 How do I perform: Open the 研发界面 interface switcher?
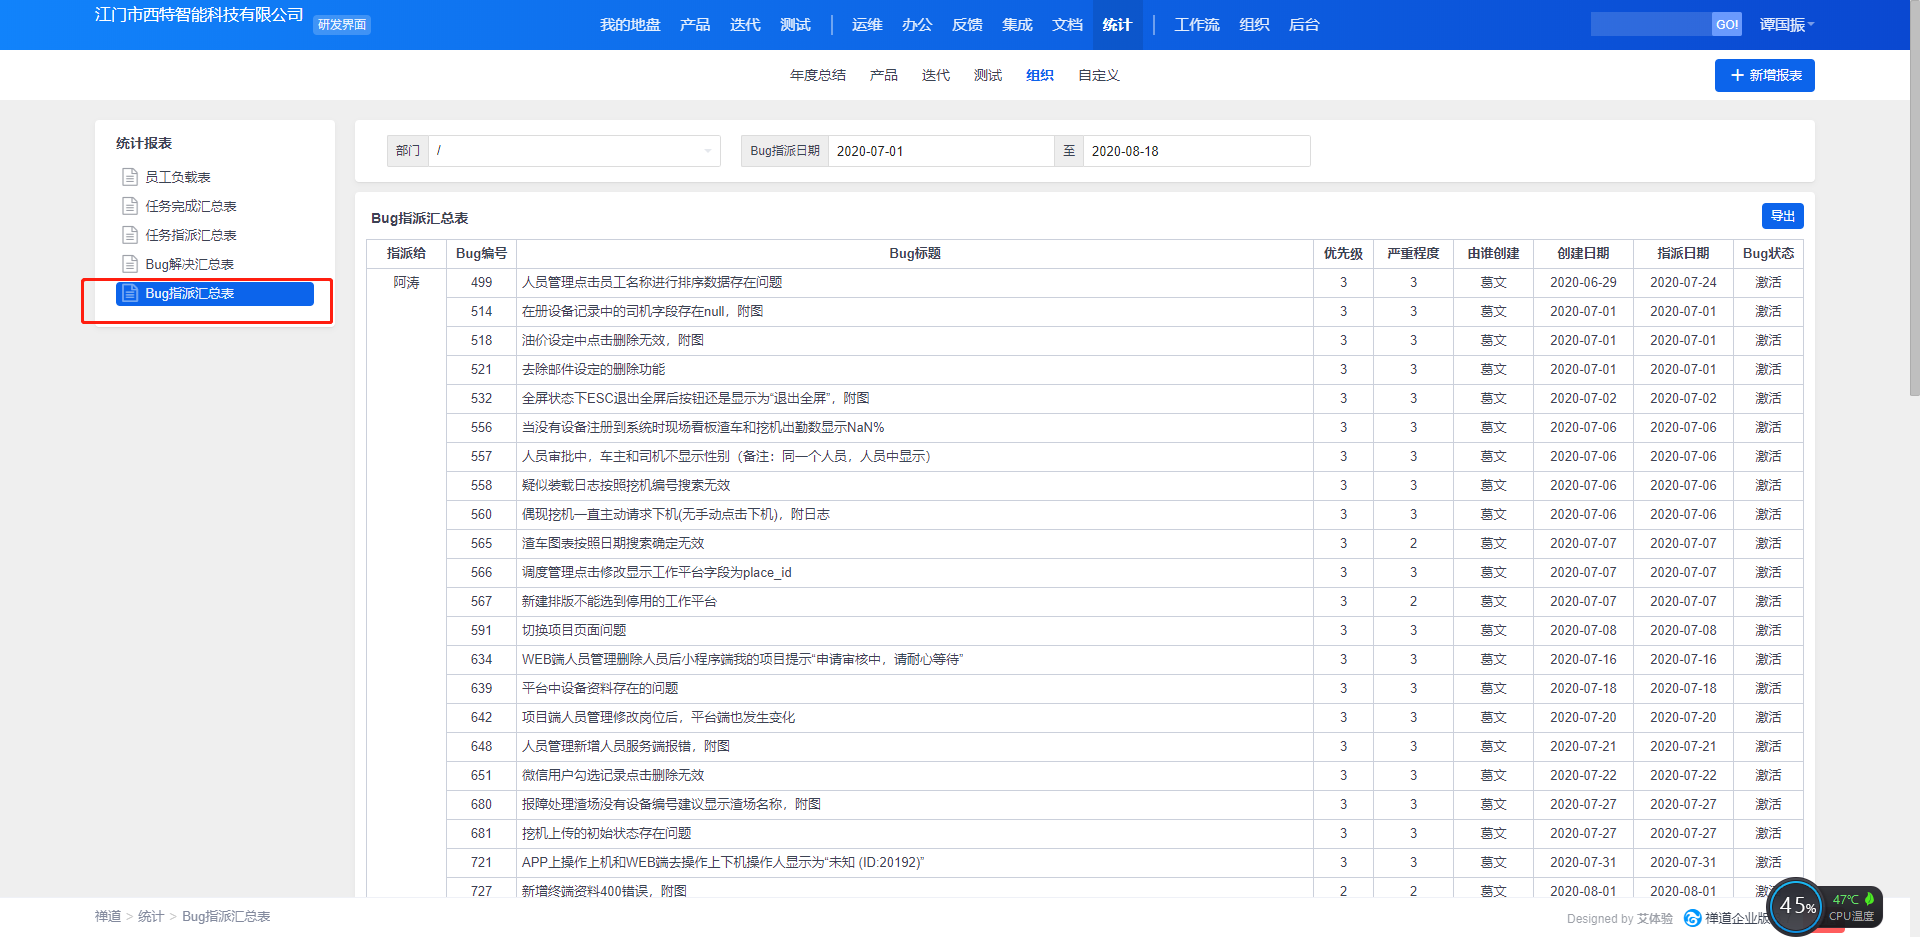(342, 25)
